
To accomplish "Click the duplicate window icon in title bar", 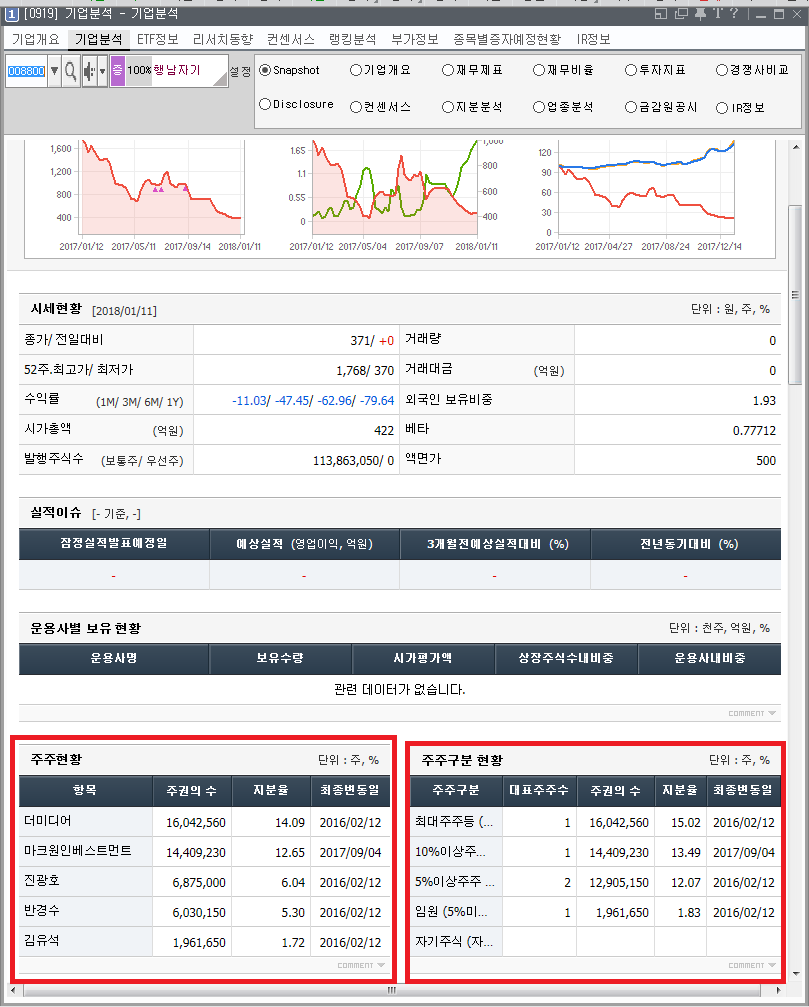I will tap(681, 13).
